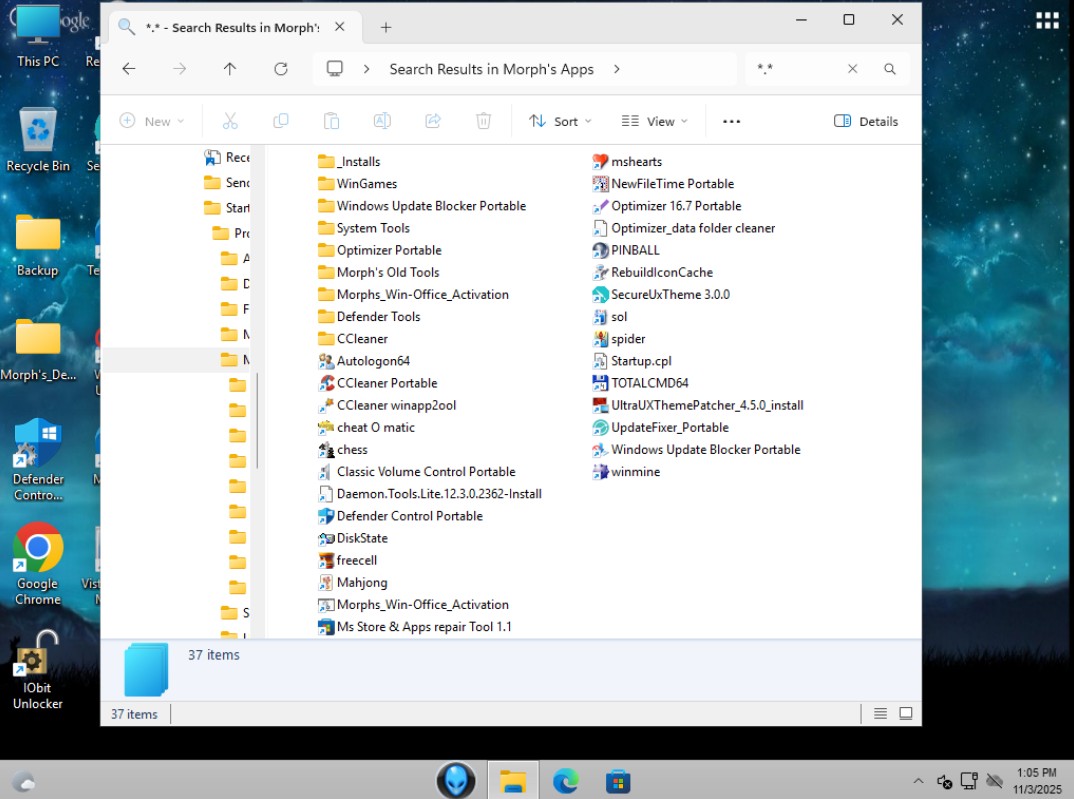1074x799 pixels.
Task: Expand the New item dropdown
Action: (152, 121)
